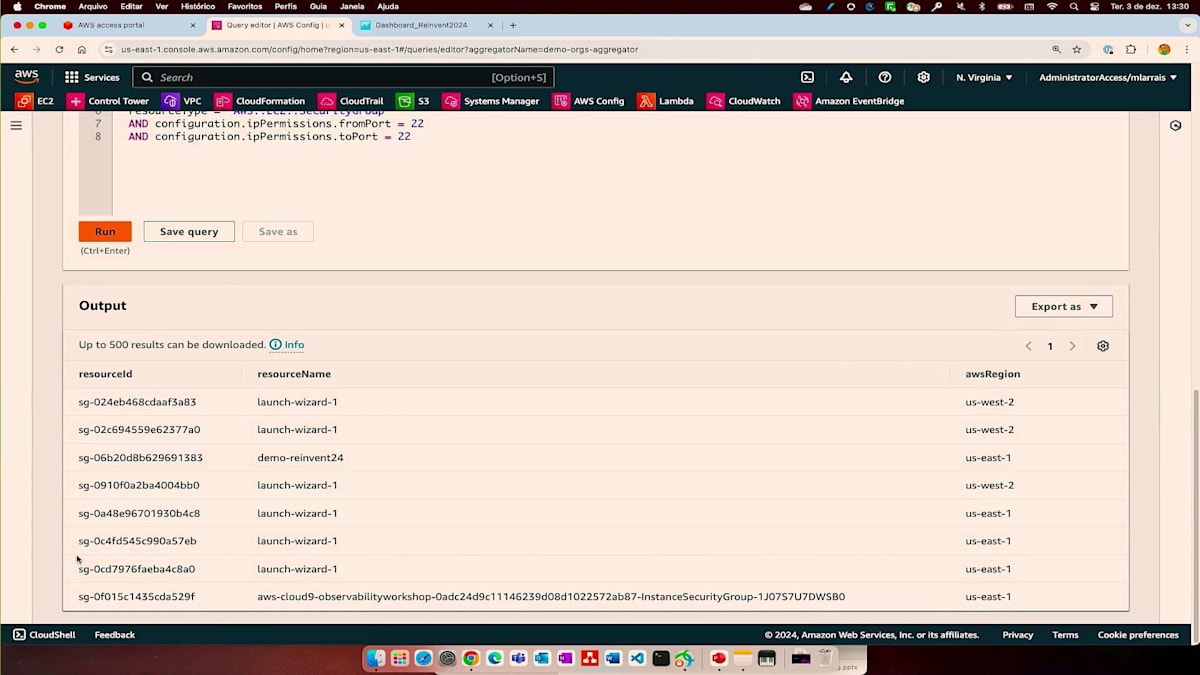
Task: Click awsRegion column header
Action: coord(993,374)
